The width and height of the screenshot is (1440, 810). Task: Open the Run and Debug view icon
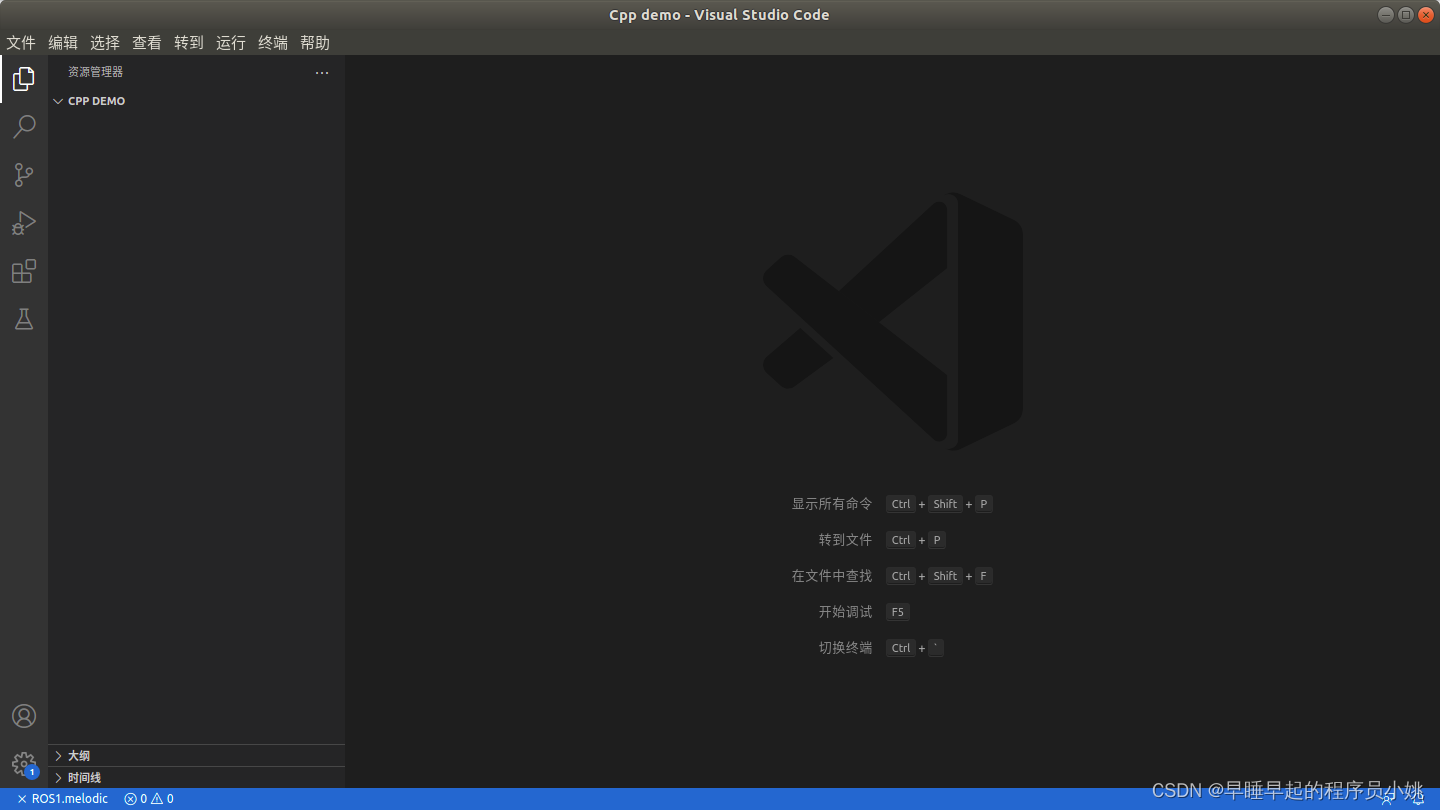(24, 223)
